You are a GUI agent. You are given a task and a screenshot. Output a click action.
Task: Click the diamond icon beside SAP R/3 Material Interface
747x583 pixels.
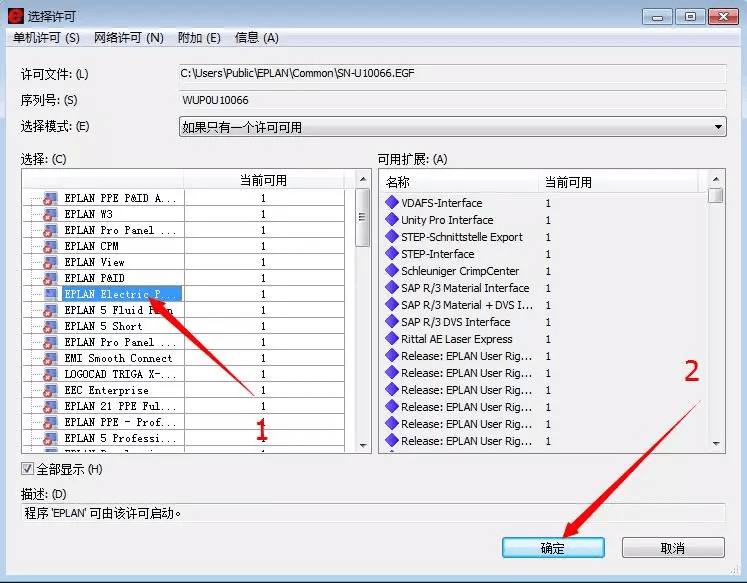click(x=392, y=287)
